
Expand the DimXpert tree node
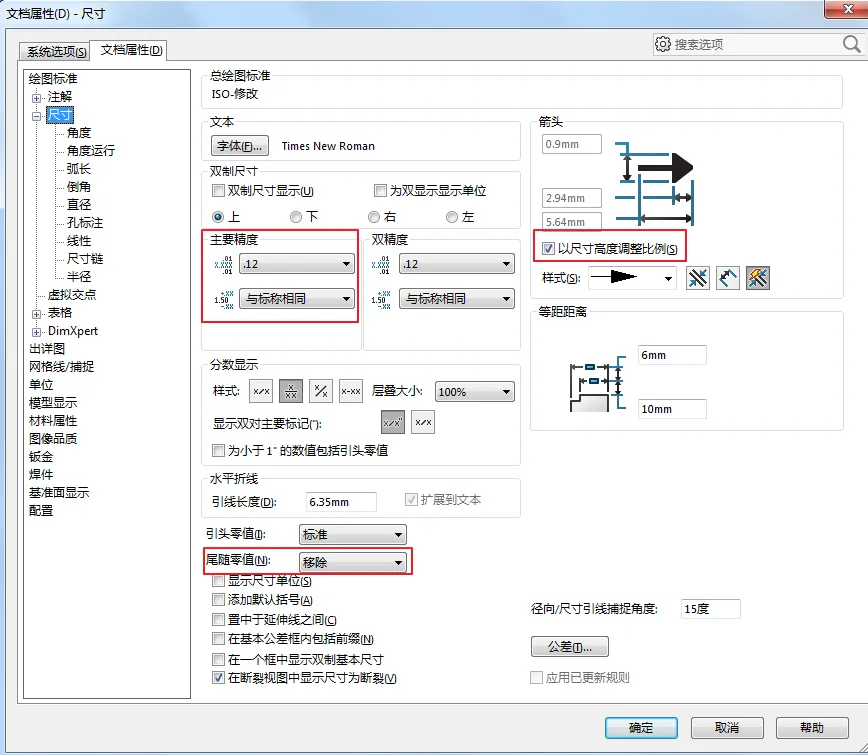click(37, 332)
